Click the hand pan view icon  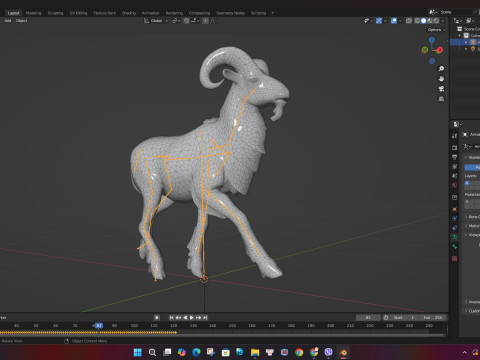pos(441,79)
